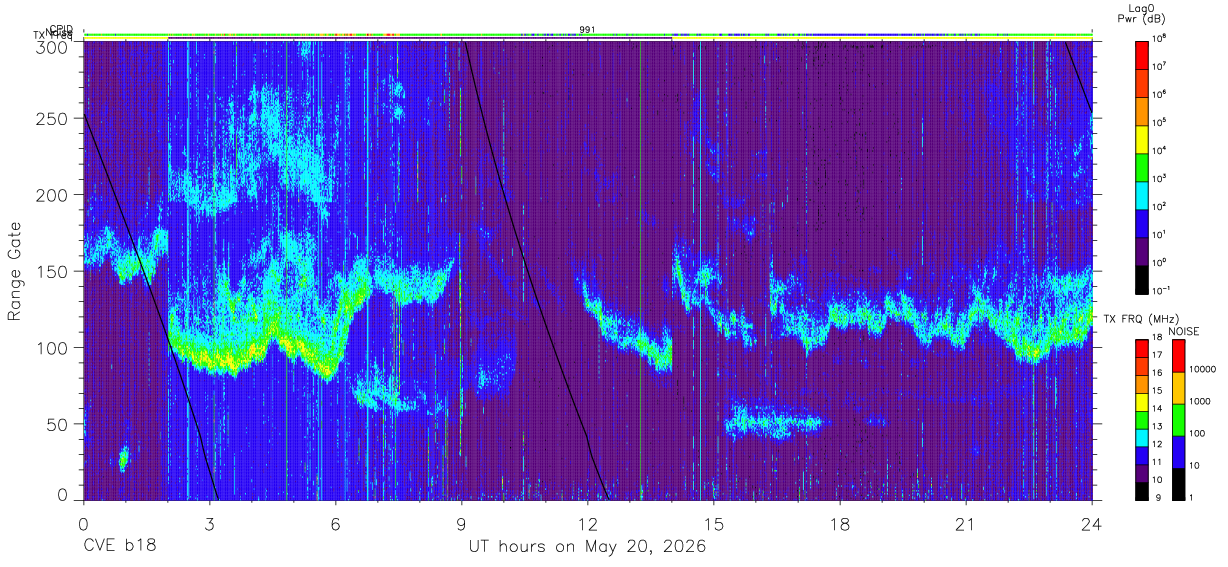Click the '991' CPID value above plot
Image resolution: width=1228 pixels, height=567 pixels.
[588, 29]
